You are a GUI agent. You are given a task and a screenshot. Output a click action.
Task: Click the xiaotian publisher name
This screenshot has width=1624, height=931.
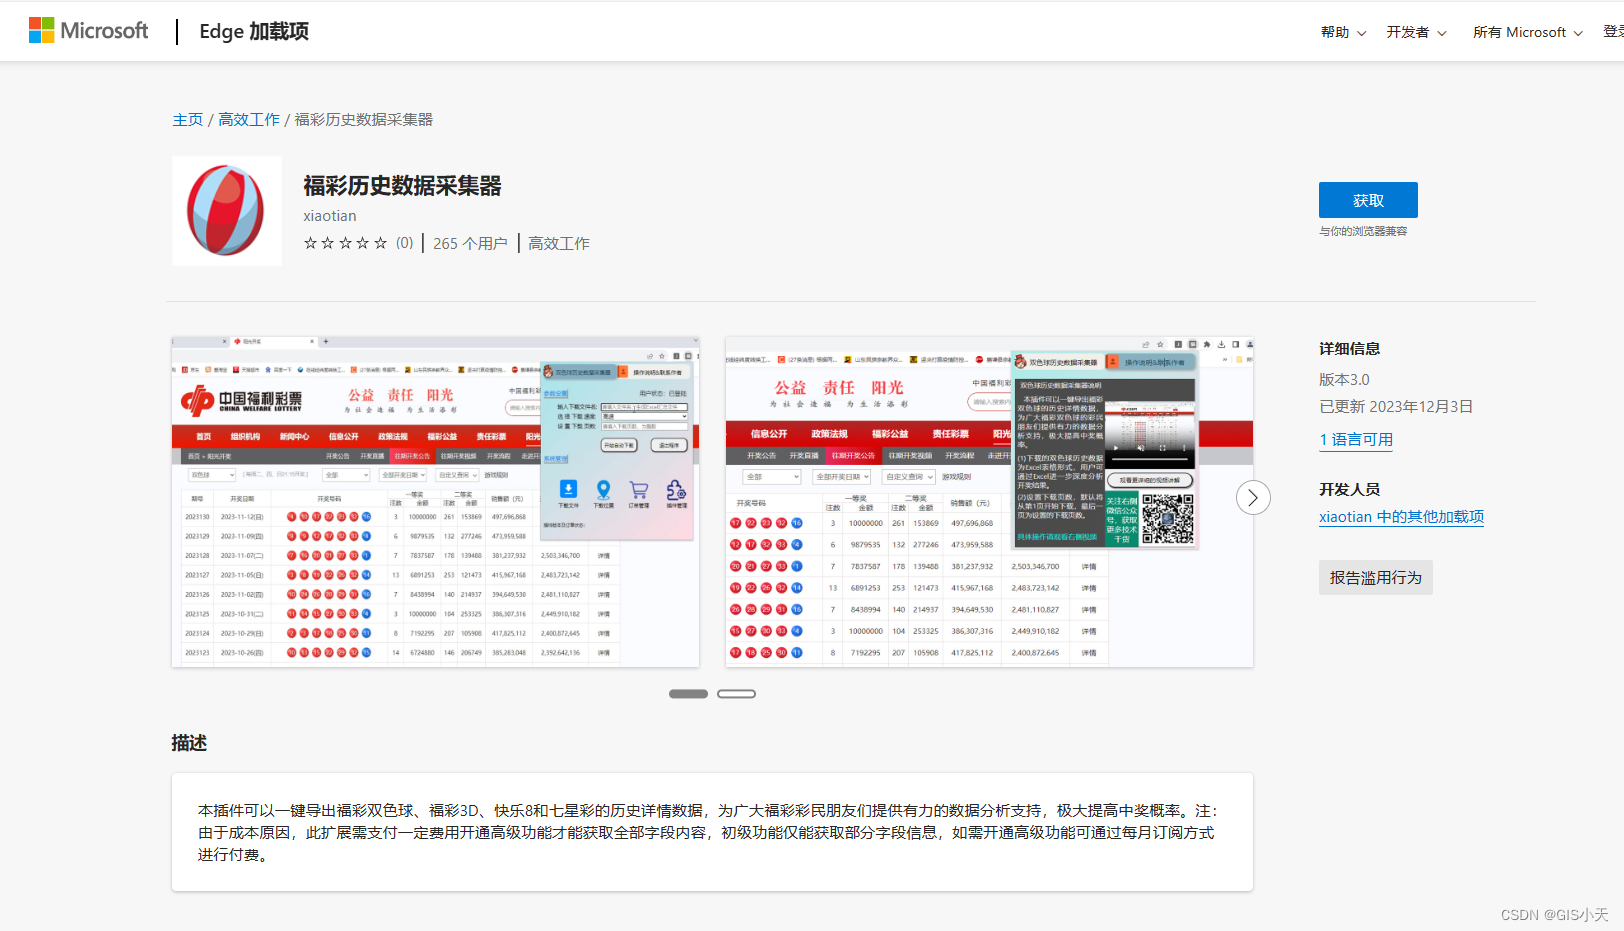(x=330, y=216)
